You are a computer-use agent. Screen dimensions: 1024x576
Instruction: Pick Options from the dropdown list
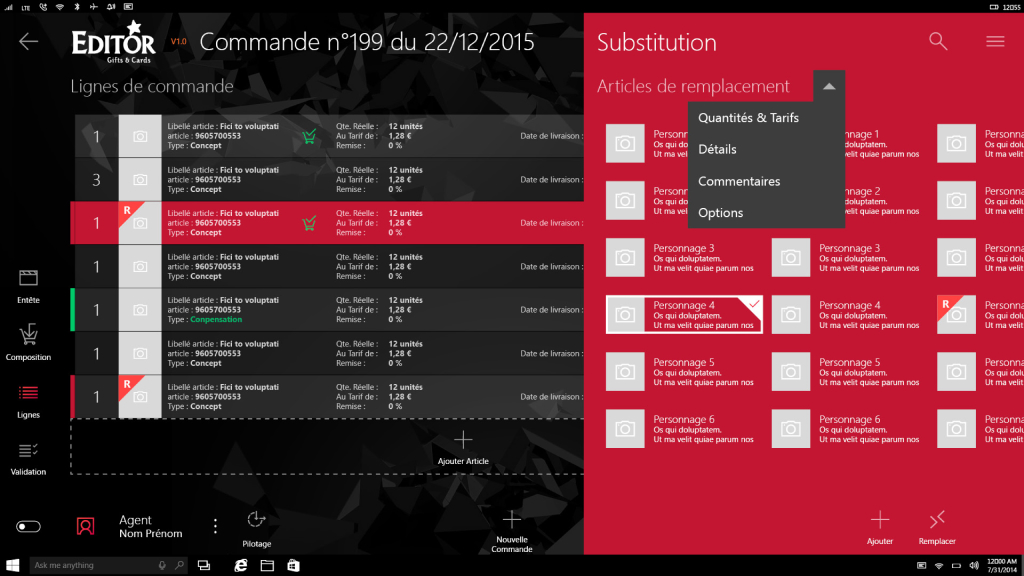[x=721, y=213]
